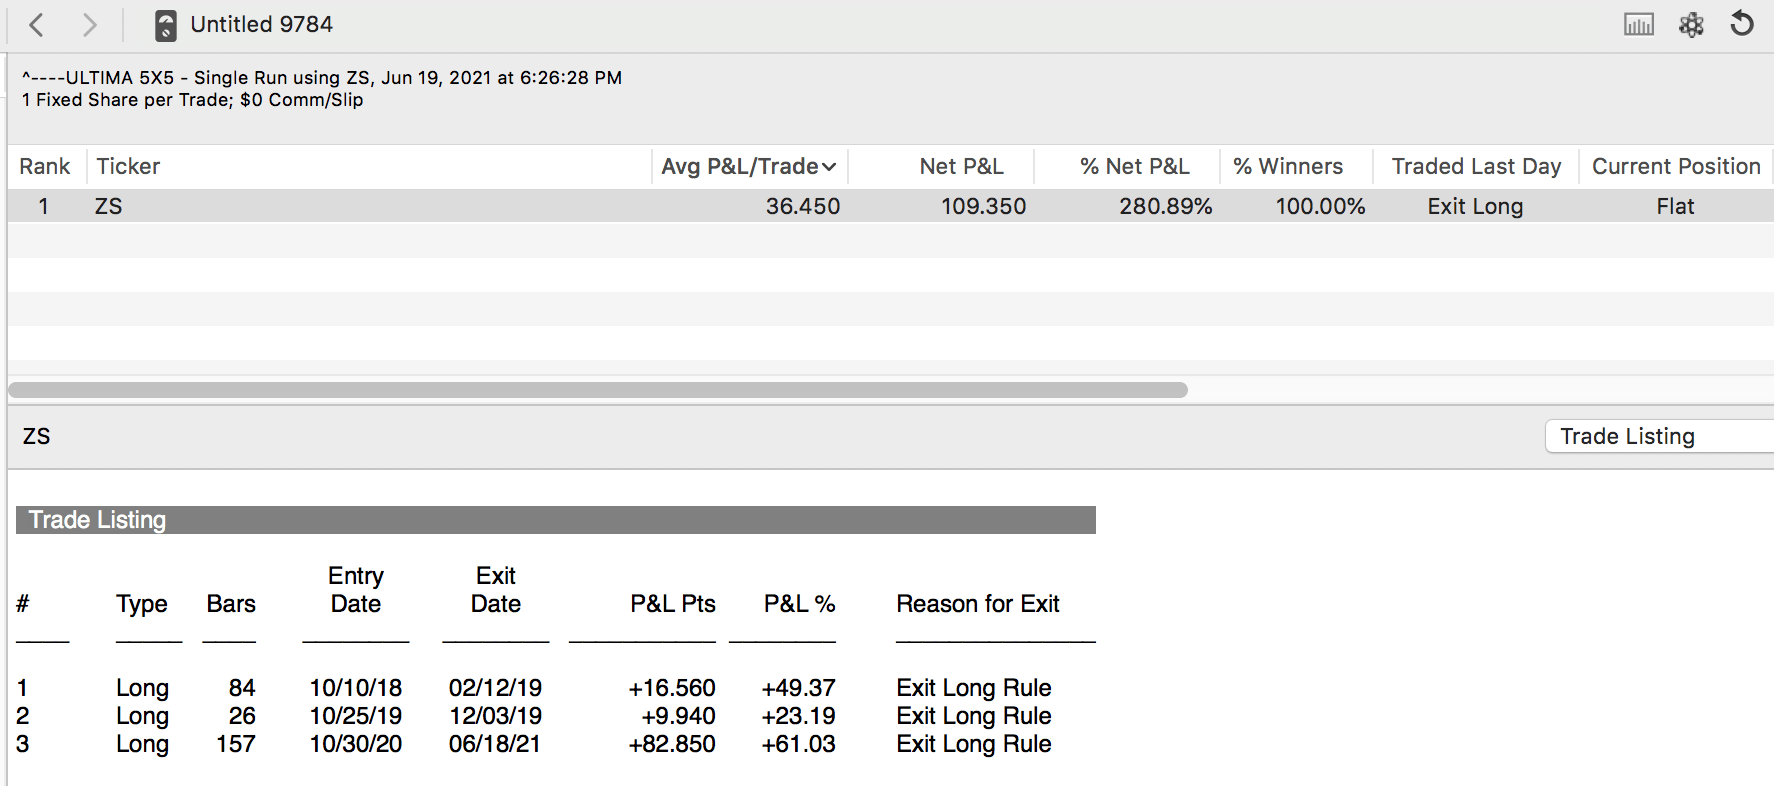
Task: Click the % Winners column header
Action: [1287, 167]
